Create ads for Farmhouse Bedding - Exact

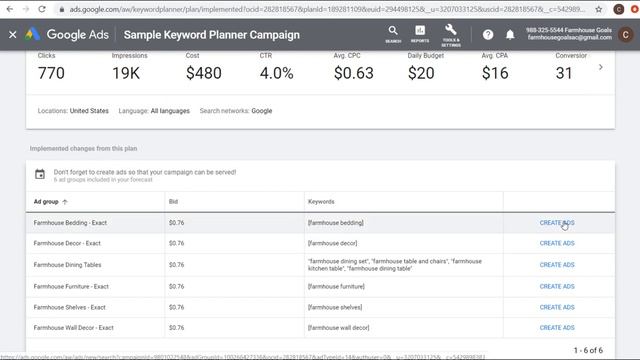557,223
